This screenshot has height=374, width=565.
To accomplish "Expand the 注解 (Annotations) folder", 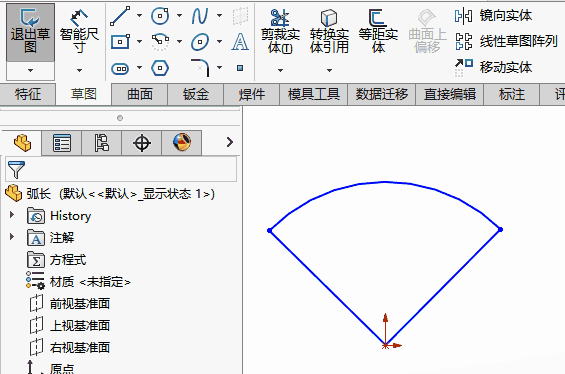I will click(x=12, y=237).
